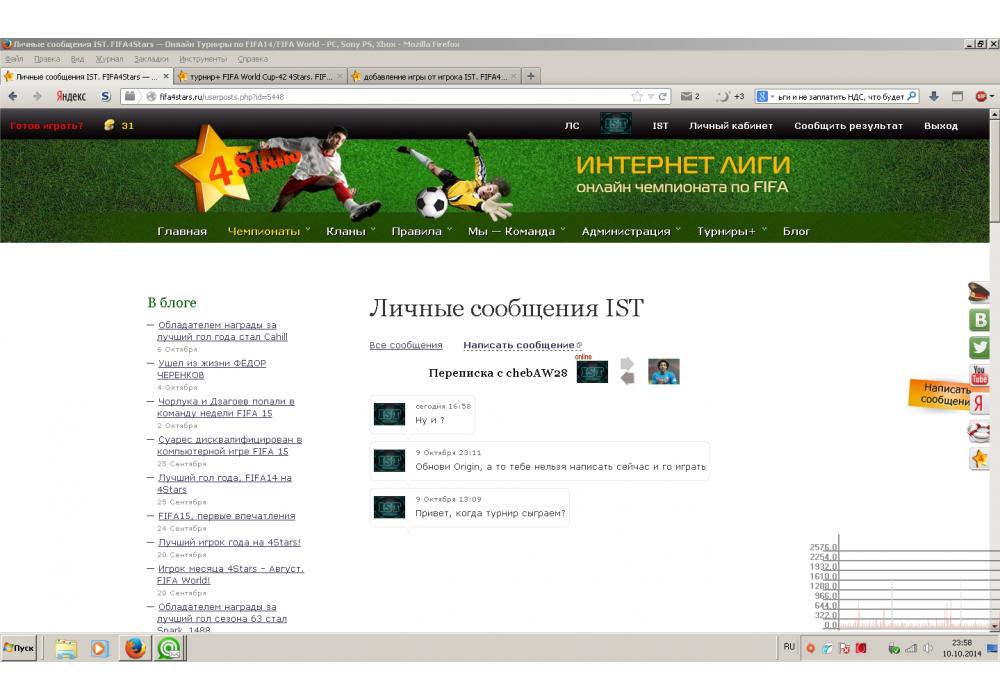This screenshot has width=1000, height=700.
Task: Click the lifebuoy help sidebar icon
Action: tap(980, 432)
